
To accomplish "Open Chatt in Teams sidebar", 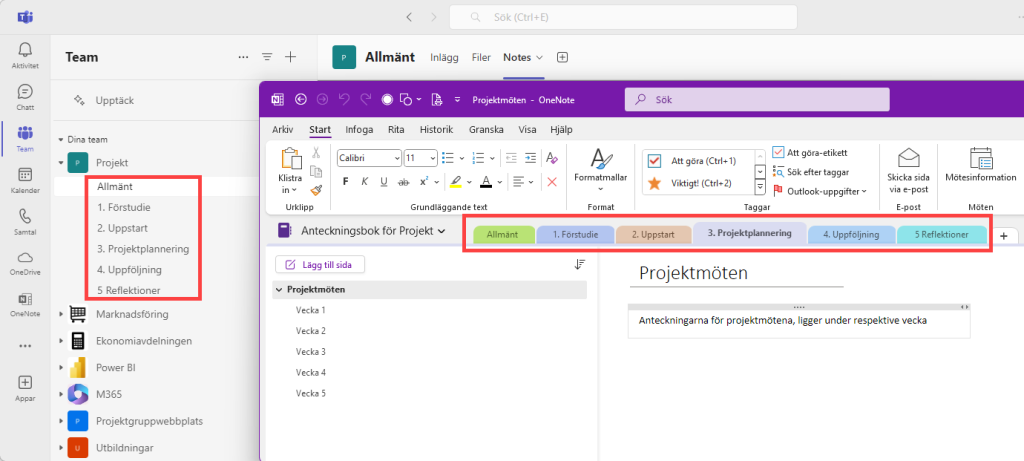I will 25,97.
